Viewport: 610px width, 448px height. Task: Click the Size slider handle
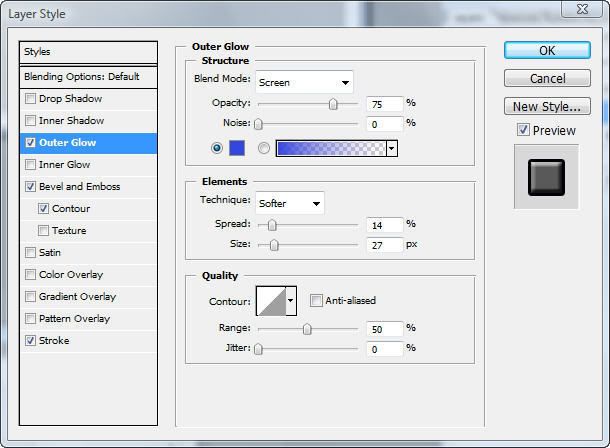tap(274, 245)
